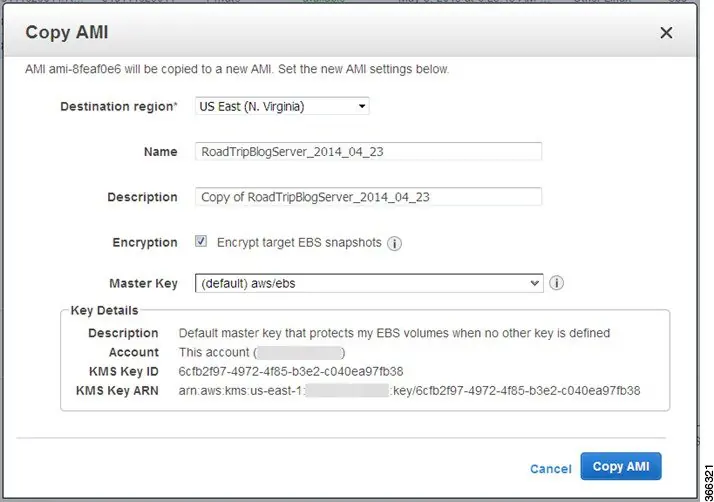Click the Copy AMI dialog title
Viewport: 714px width, 502px height.
[x=67, y=32]
